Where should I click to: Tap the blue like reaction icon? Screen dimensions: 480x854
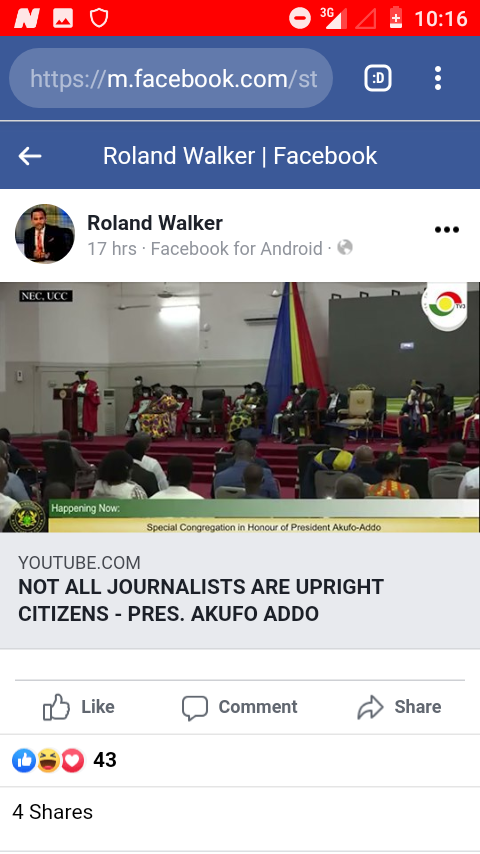coord(24,760)
